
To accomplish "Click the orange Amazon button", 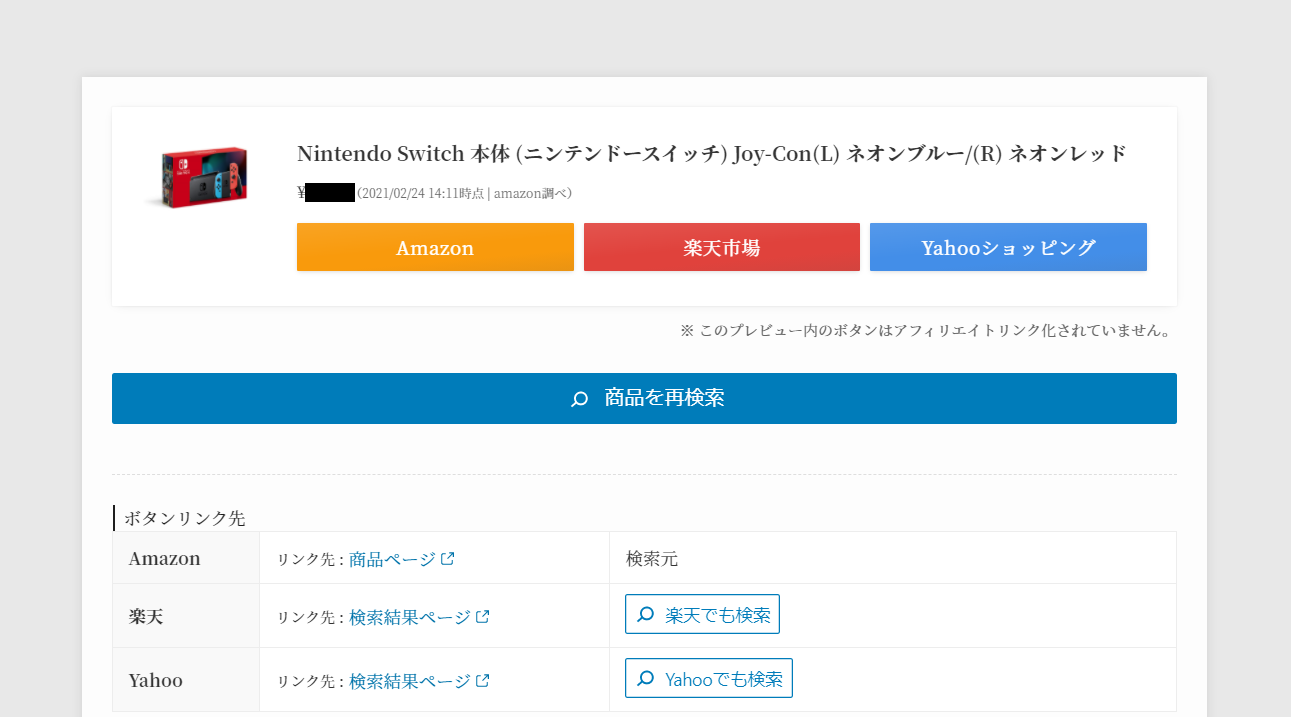I will point(435,247).
